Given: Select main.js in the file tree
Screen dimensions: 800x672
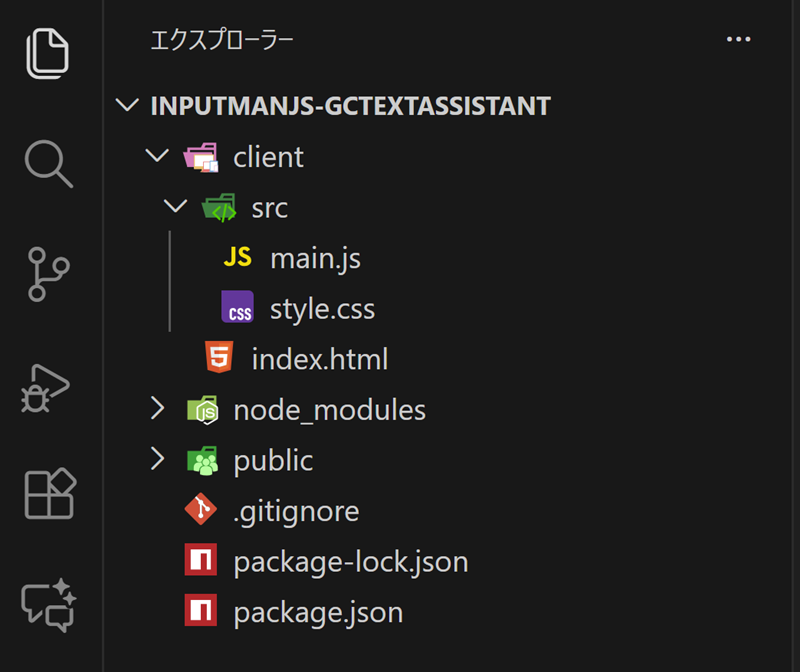Looking at the screenshot, I should (x=315, y=257).
